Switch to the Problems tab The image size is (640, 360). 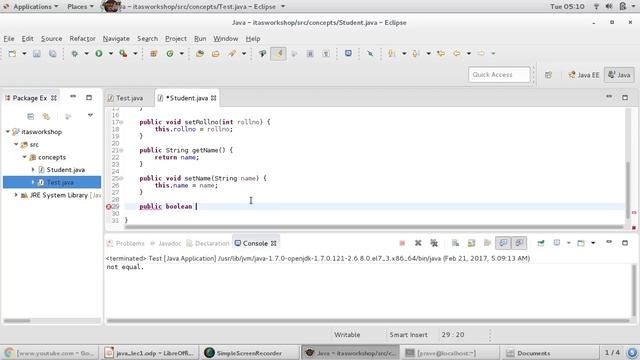[126, 243]
